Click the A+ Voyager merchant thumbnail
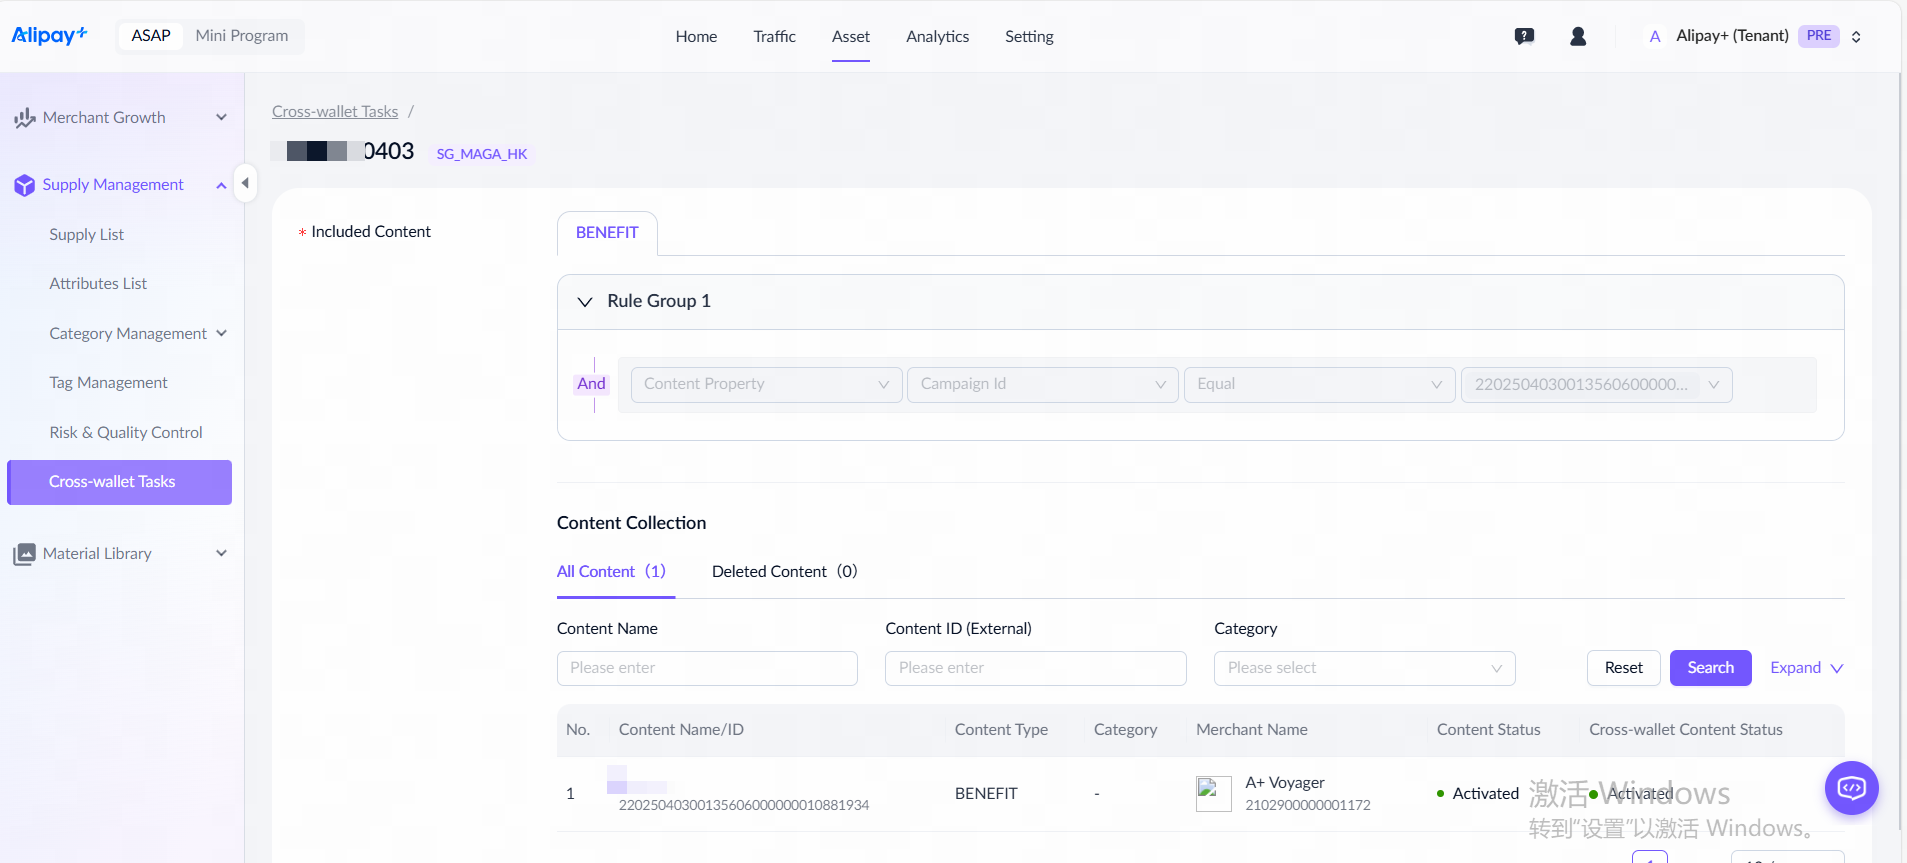The height and width of the screenshot is (863, 1907). pos(1213,794)
